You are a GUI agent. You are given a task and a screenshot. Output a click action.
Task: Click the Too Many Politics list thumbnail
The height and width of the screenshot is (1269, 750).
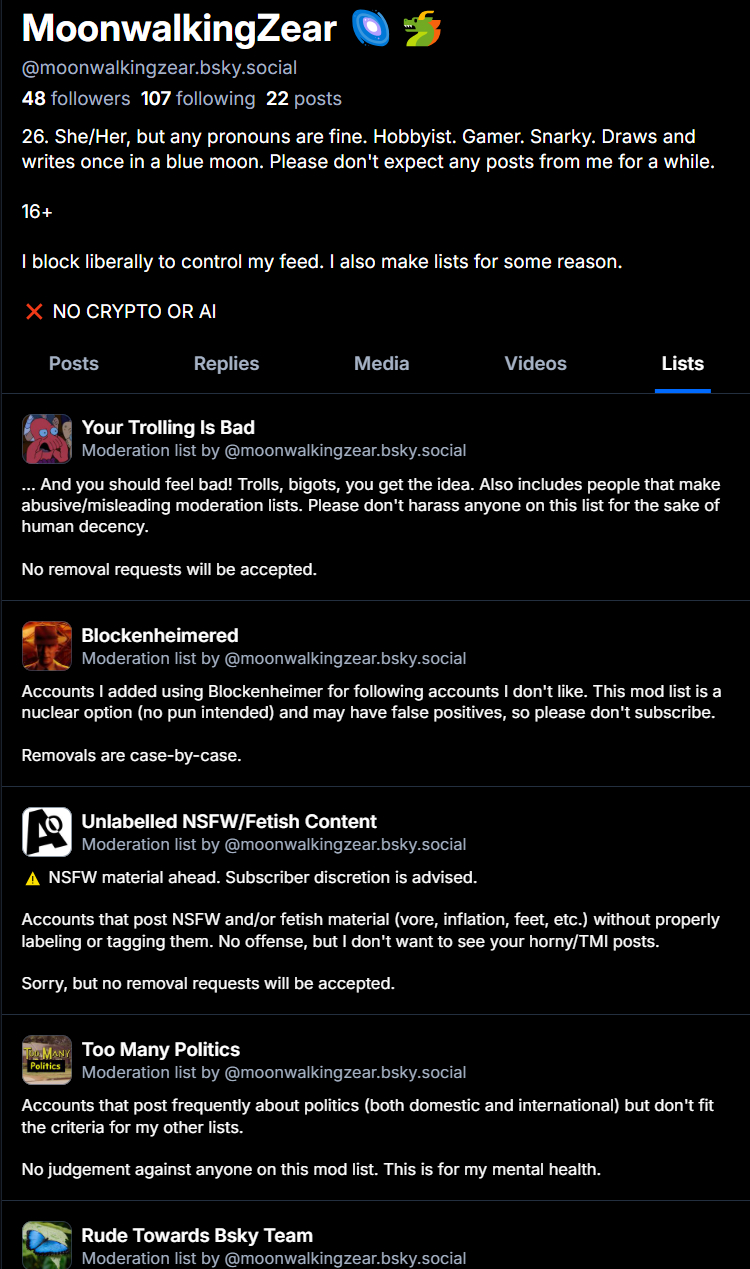[47, 1060]
